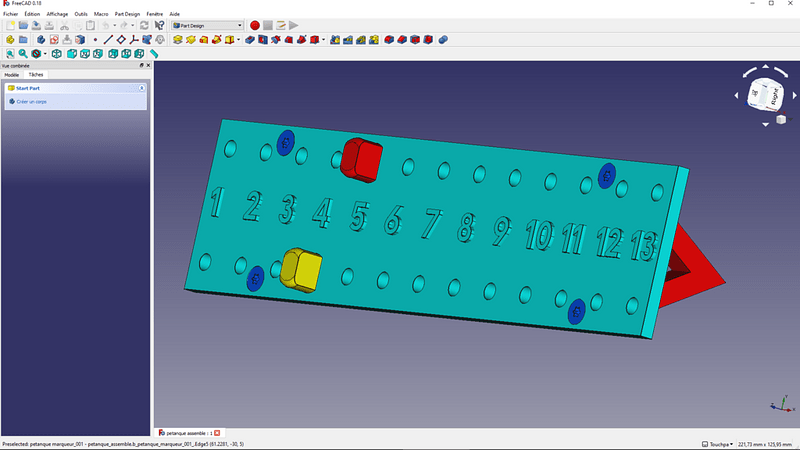Open the draw style dropdown arrow
800x450 pixels.
(x=45, y=54)
